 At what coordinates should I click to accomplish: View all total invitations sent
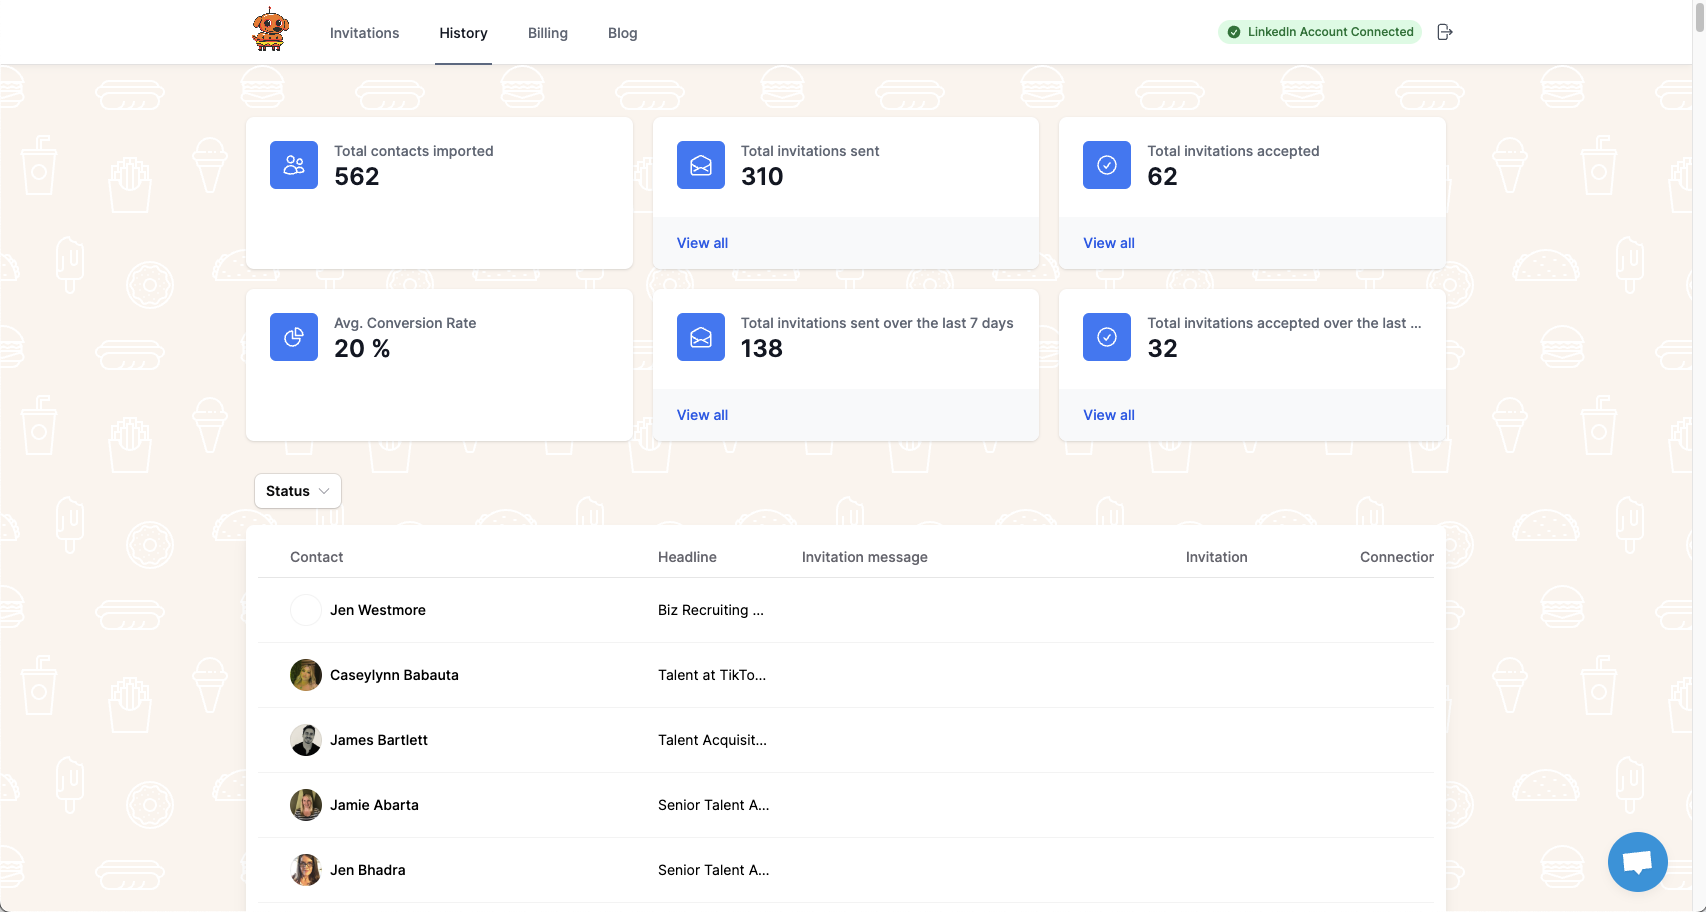coord(702,243)
